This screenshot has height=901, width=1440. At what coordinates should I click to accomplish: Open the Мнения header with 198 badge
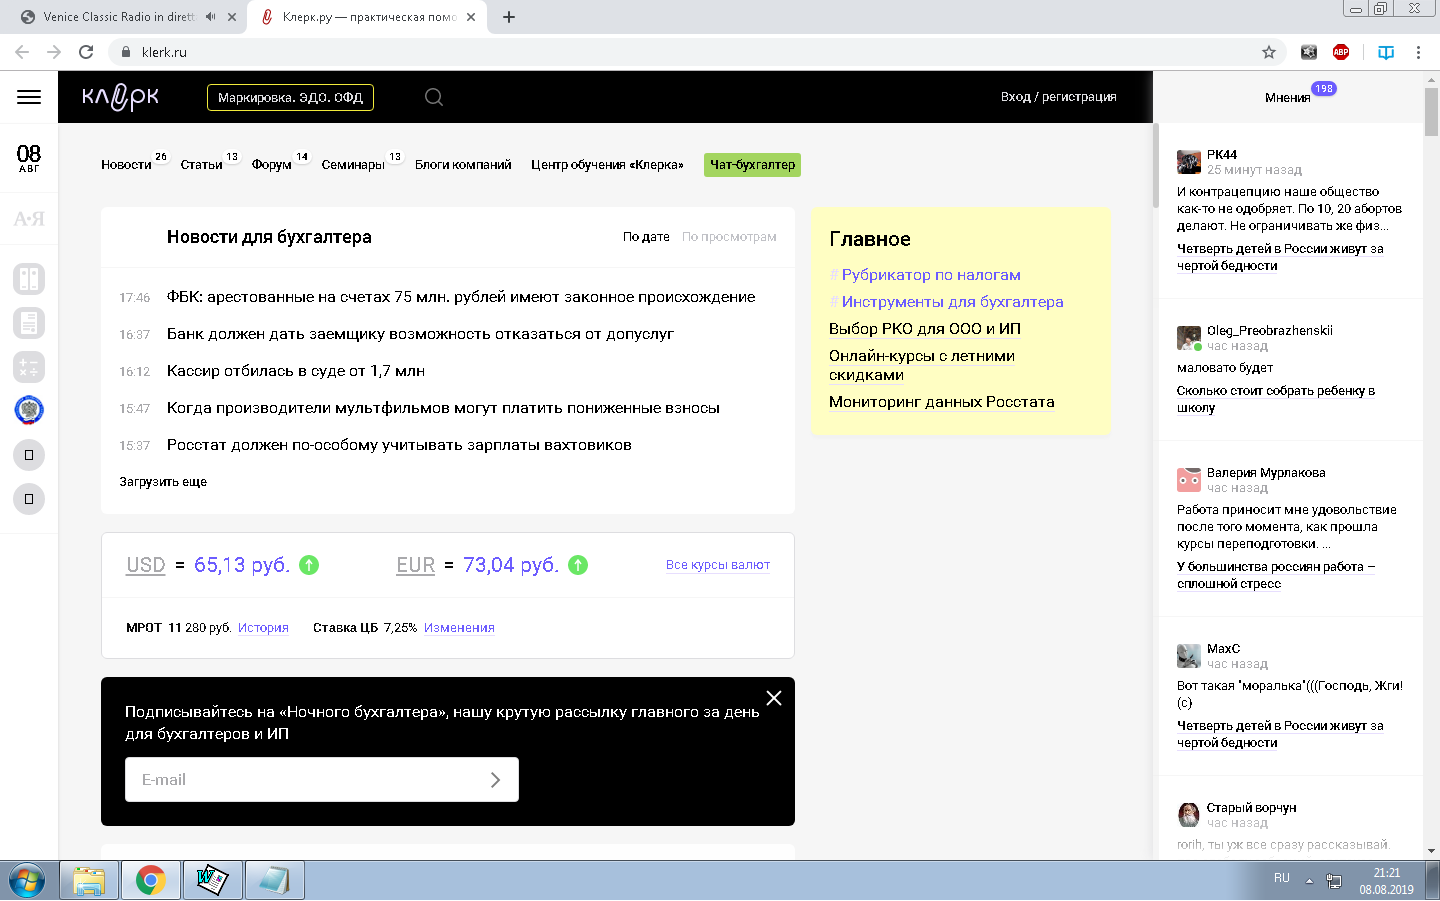pyautogui.click(x=1288, y=97)
